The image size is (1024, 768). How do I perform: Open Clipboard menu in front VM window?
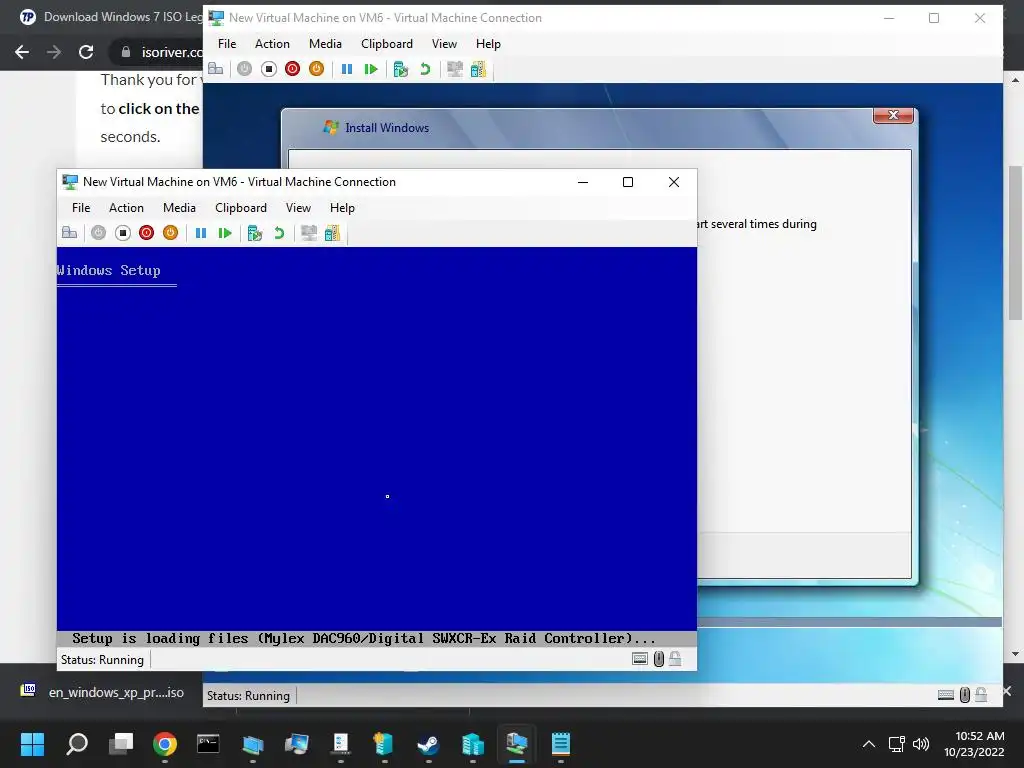click(241, 208)
